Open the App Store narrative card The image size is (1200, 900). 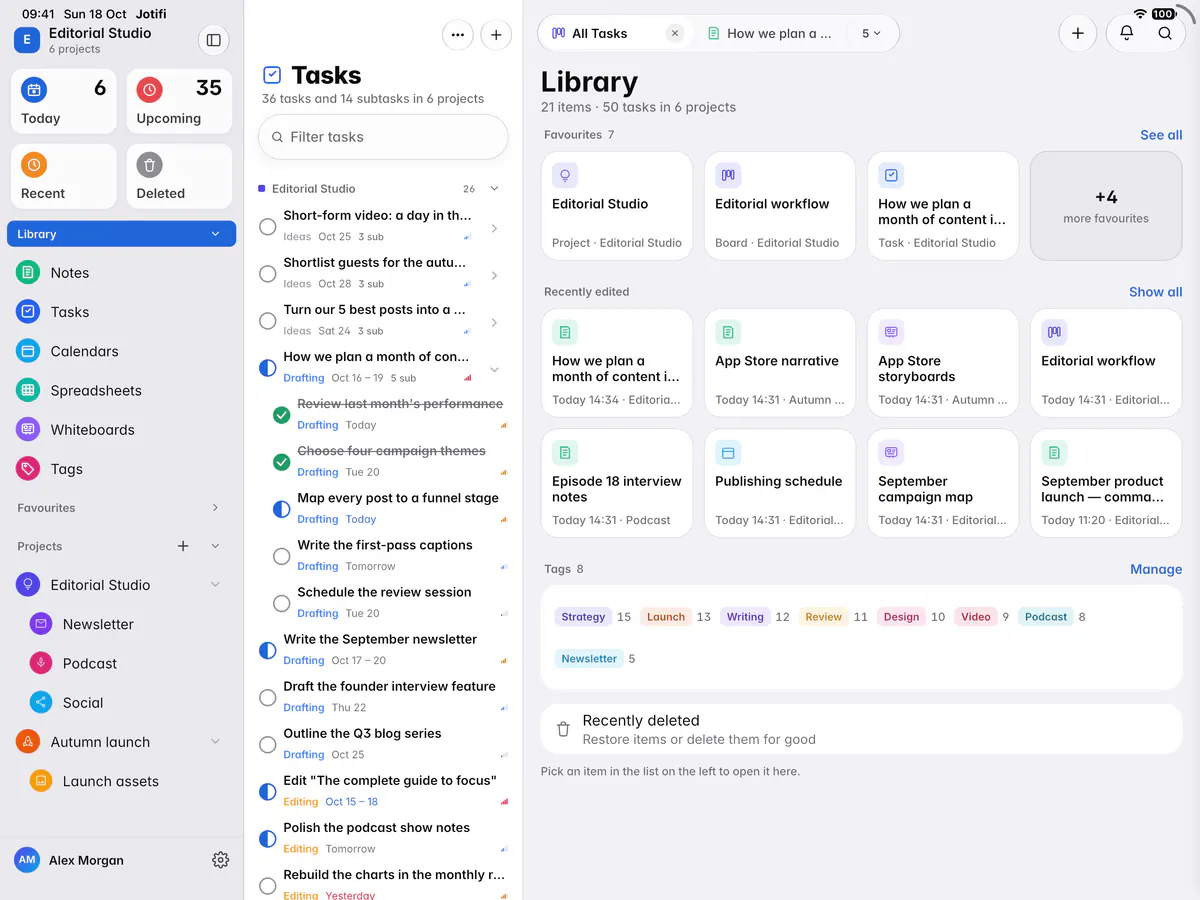click(x=780, y=364)
